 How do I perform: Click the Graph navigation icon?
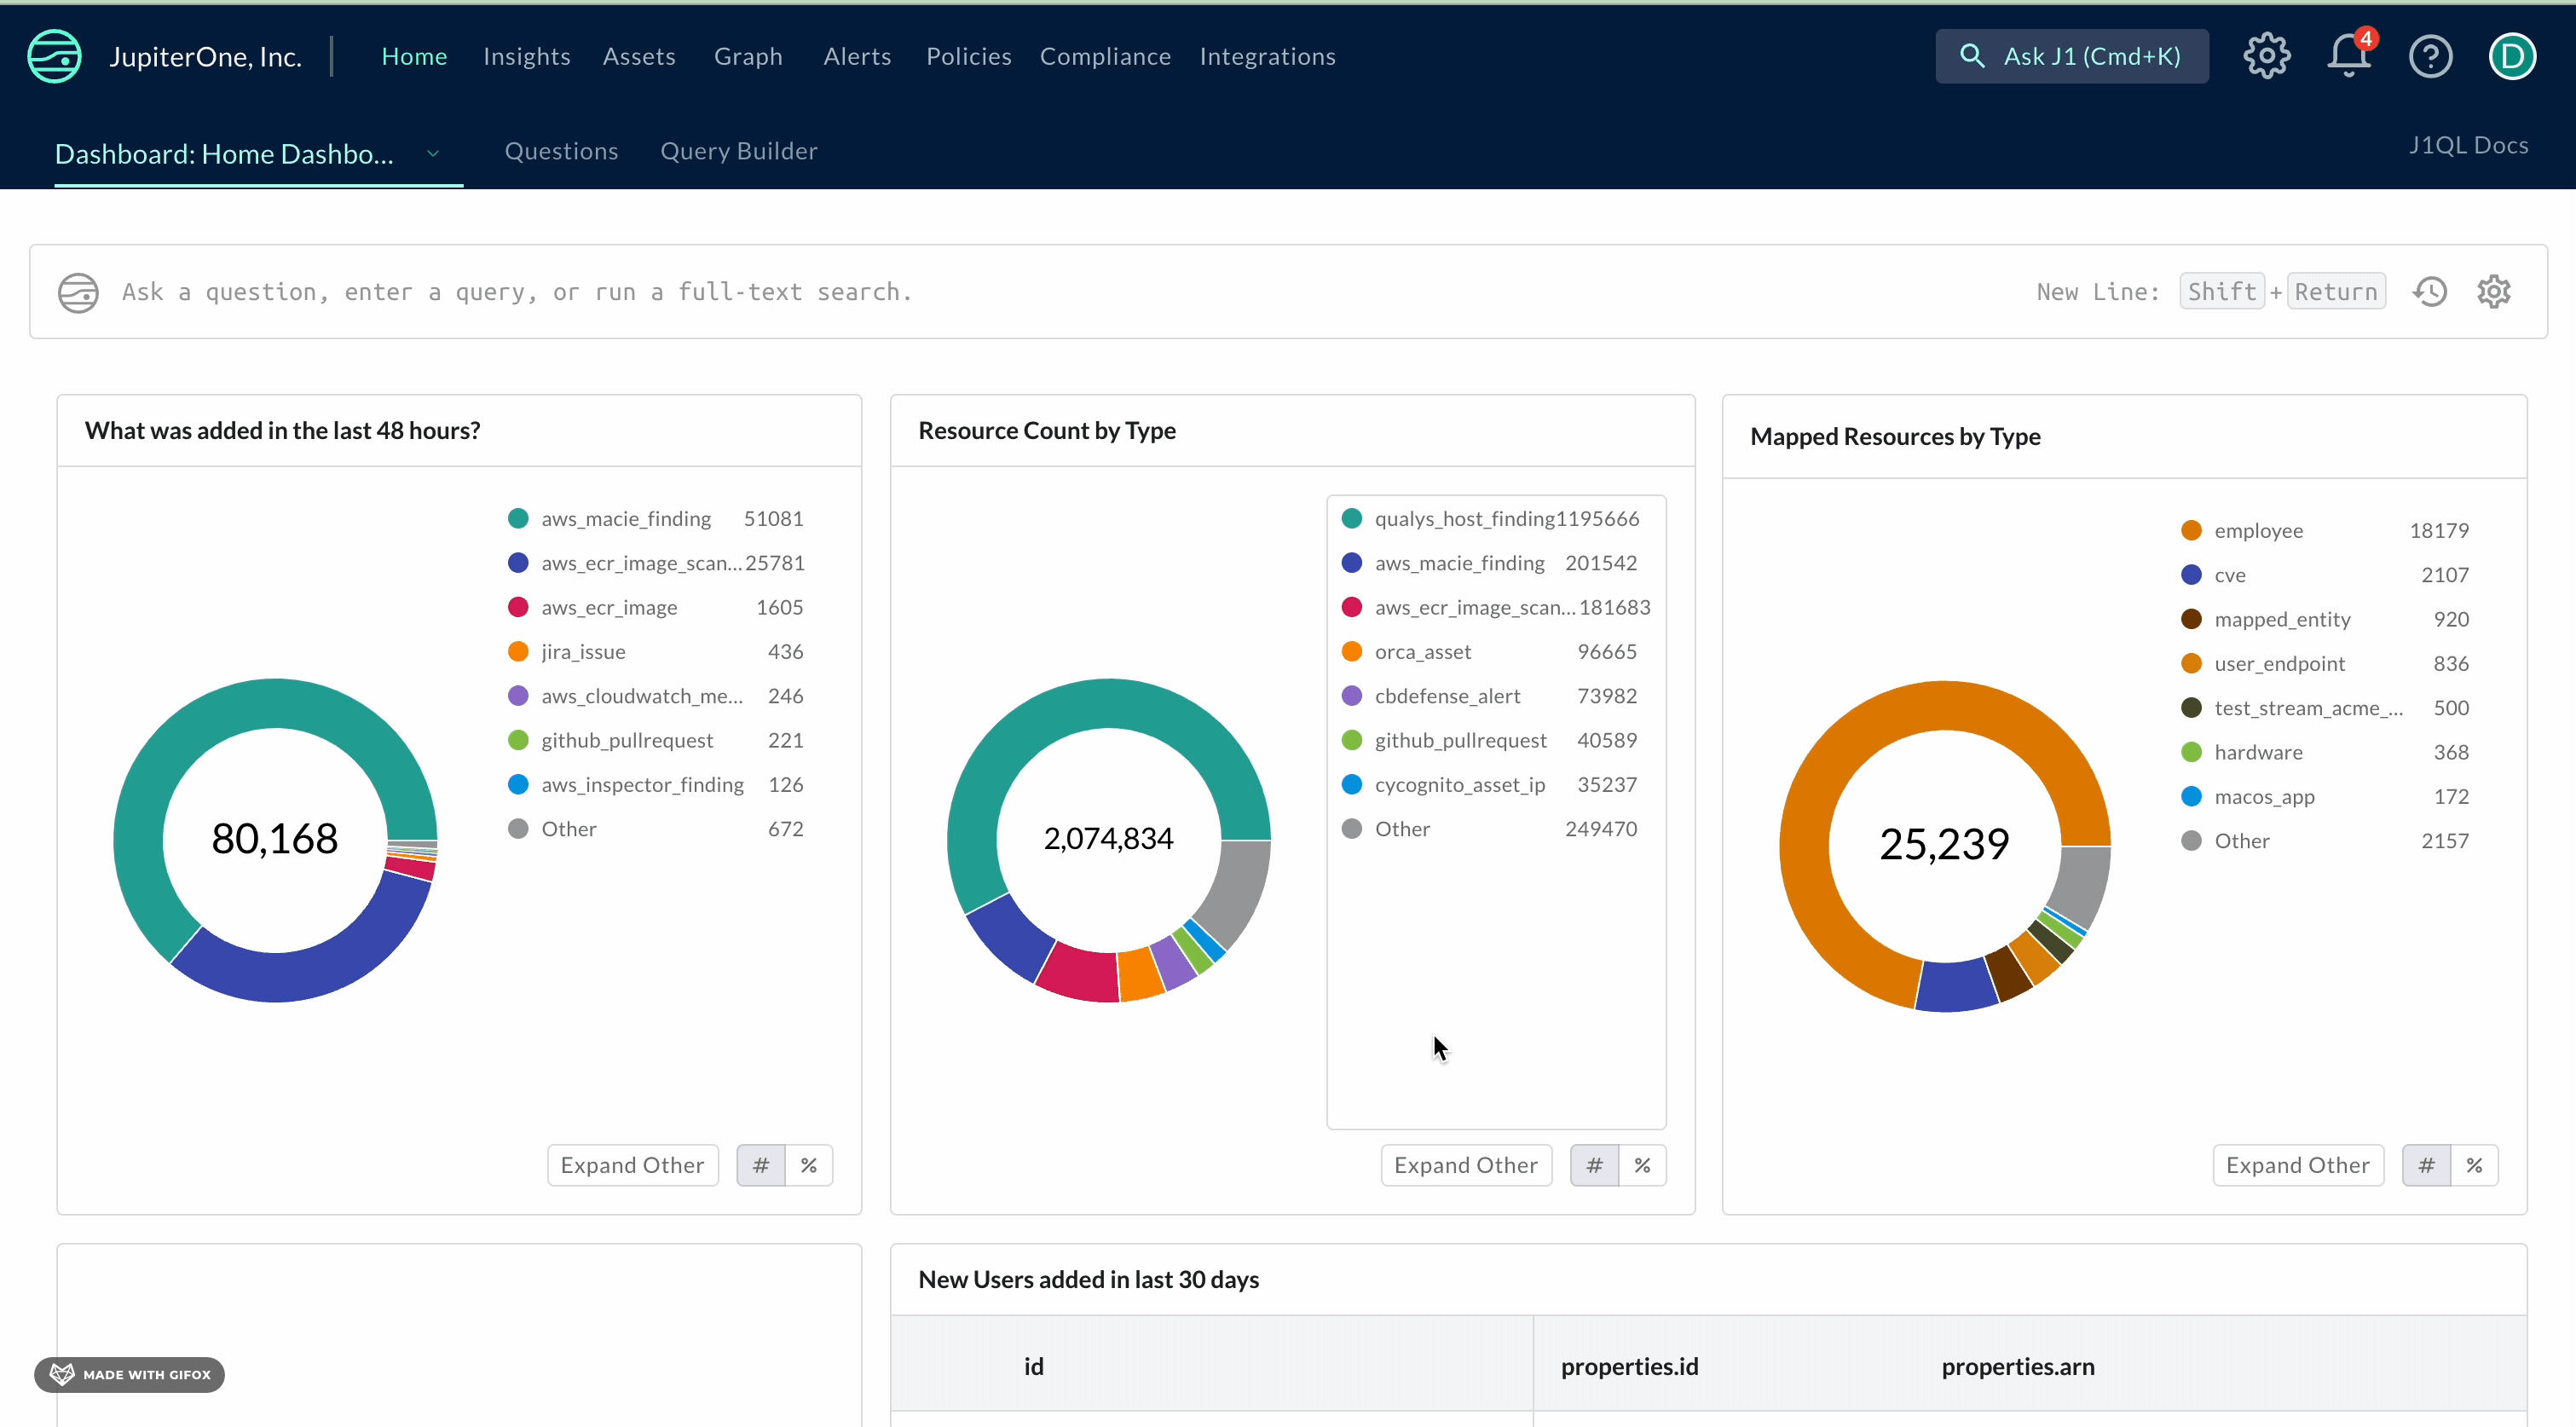[747, 56]
